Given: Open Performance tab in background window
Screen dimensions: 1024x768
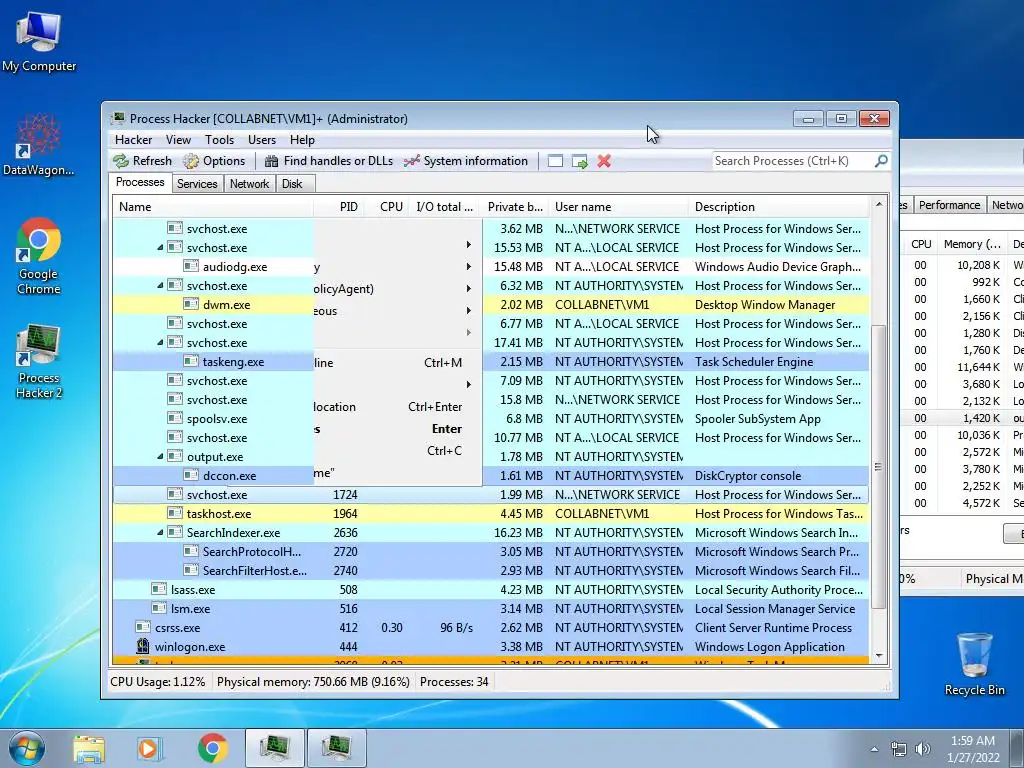Looking at the screenshot, I should pos(949,205).
